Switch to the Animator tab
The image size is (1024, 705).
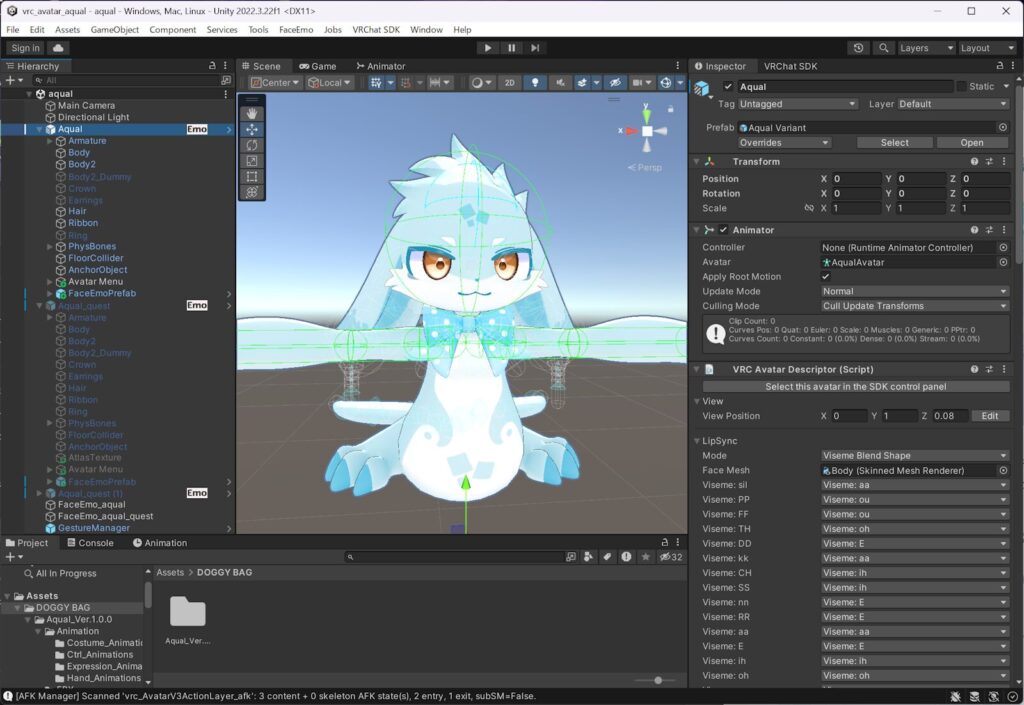pyautogui.click(x=381, y=66)
